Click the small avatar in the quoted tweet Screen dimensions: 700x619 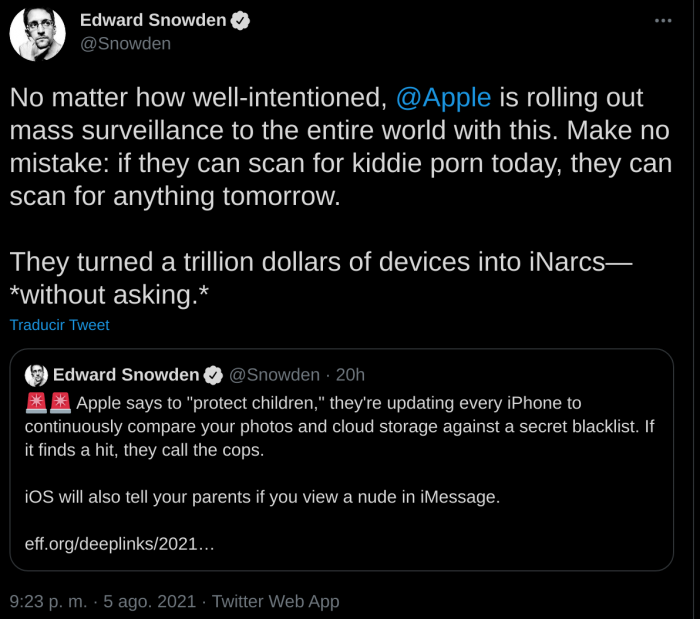(x=36, y=375)
